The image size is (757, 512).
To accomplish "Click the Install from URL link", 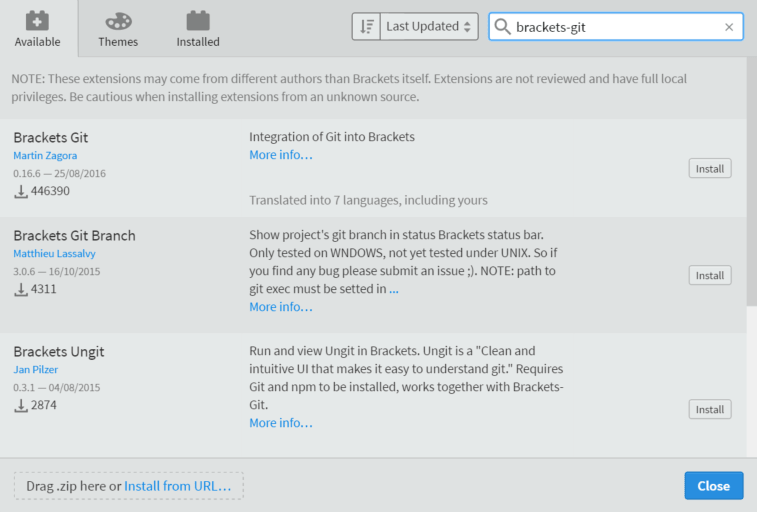I will click(178, 486).
